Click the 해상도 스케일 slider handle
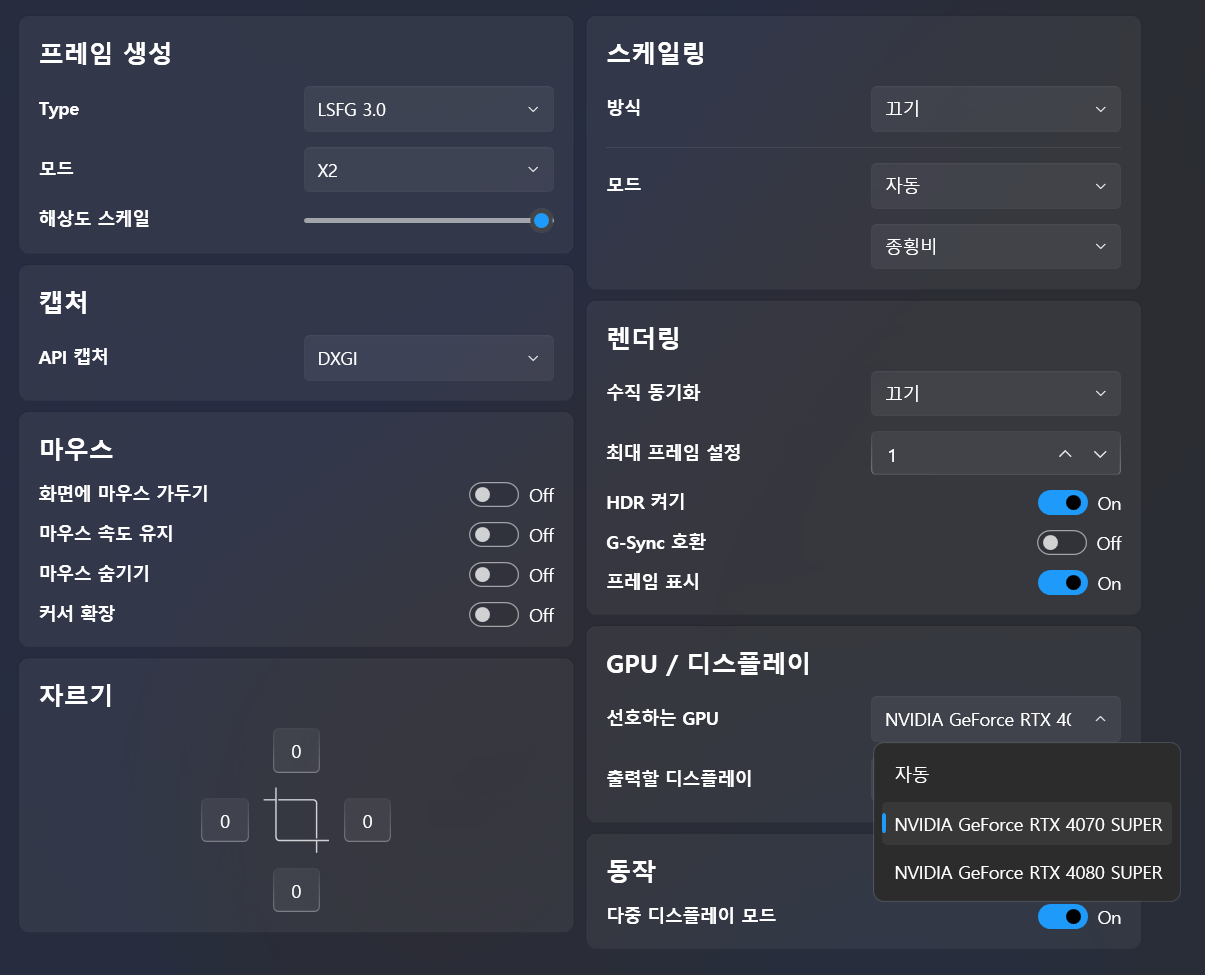 pos(541,220)
